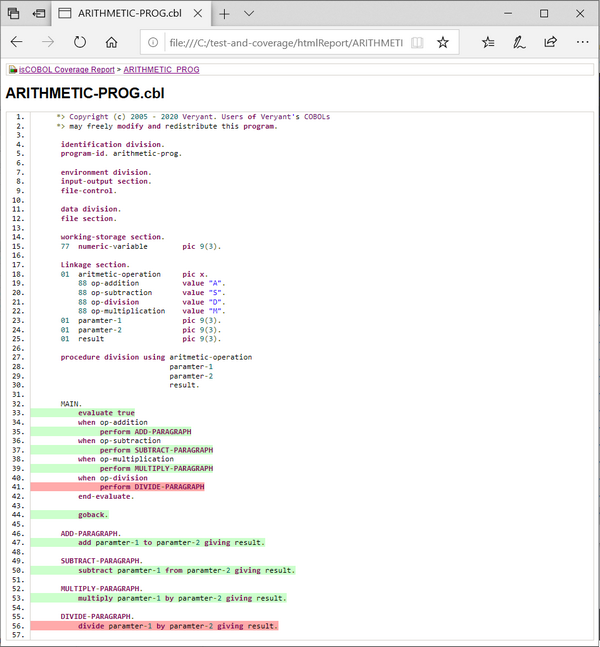Click 'identification division.' line
The height and width of the screenshot is (647, 600).
coord(113,144)
